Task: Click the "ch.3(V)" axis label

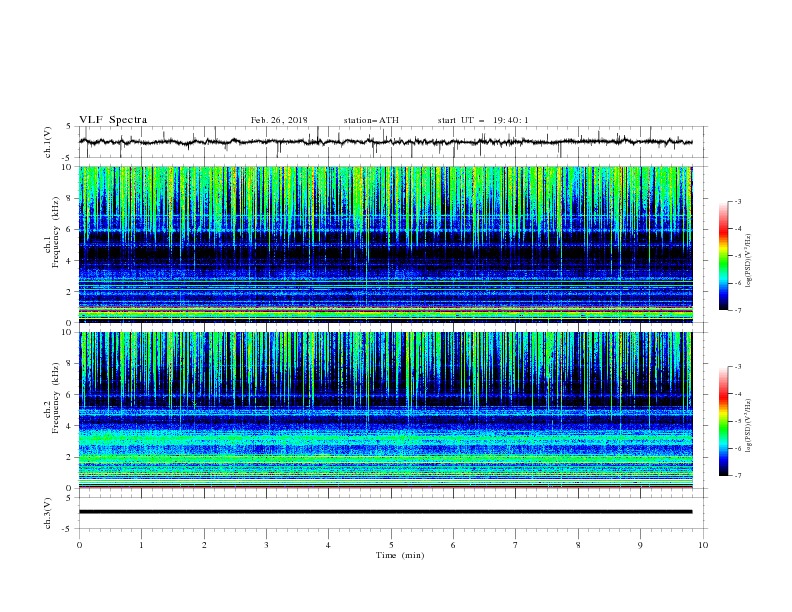Action: pos(48,513)
